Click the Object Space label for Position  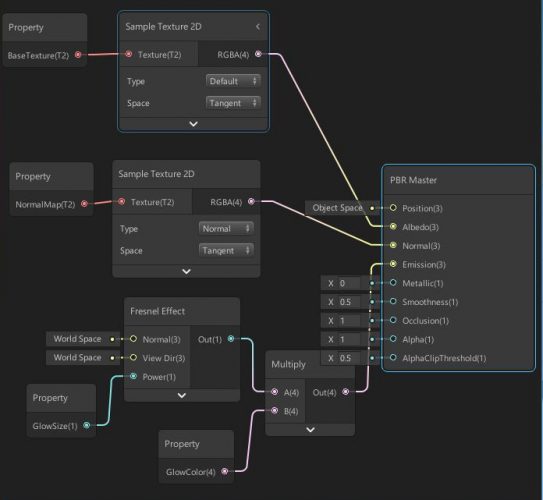pyautogui.click(x=337, y=208)
